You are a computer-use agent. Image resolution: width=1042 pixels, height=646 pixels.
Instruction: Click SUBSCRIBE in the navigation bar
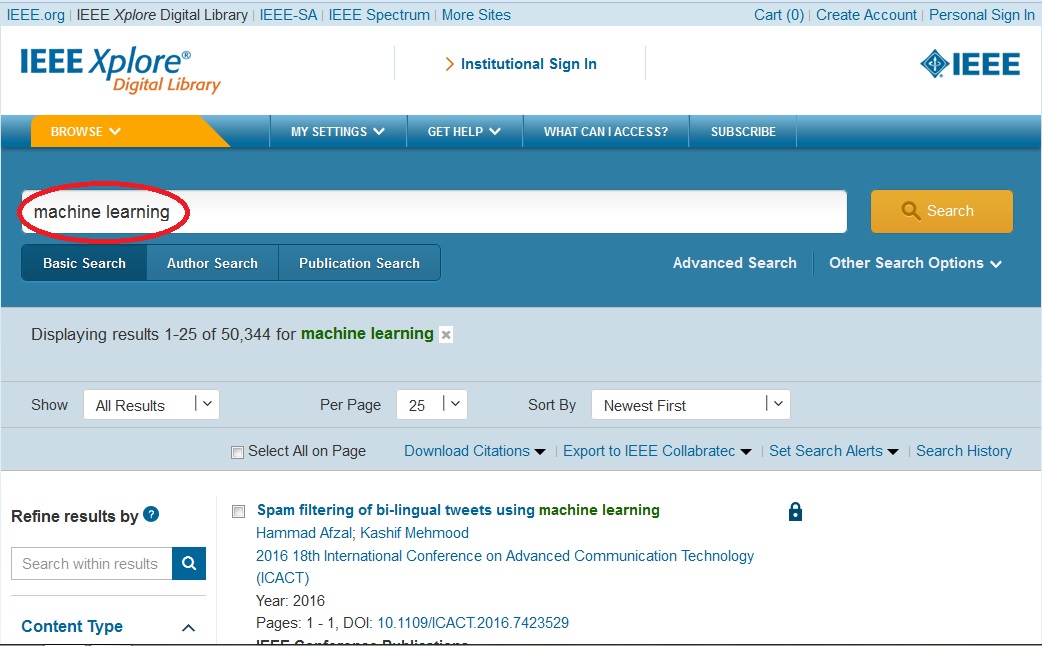click(x=743, y=132)
